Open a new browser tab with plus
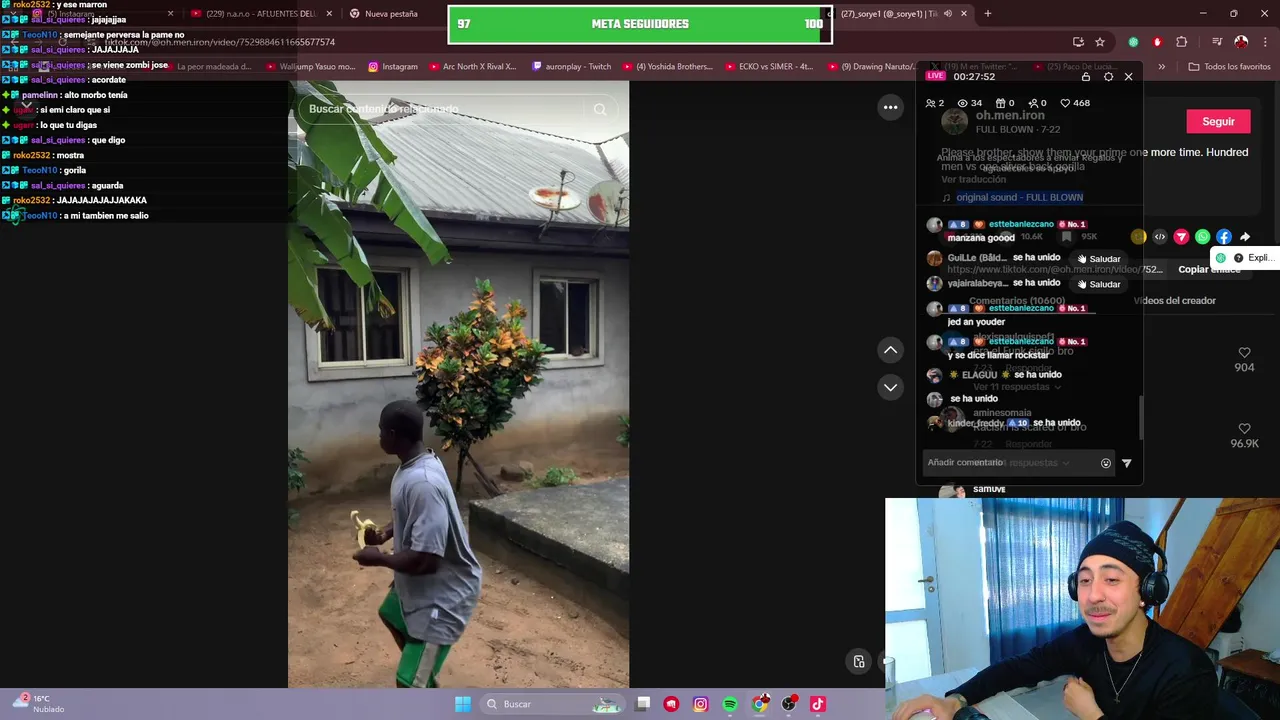 click(988, 14)
